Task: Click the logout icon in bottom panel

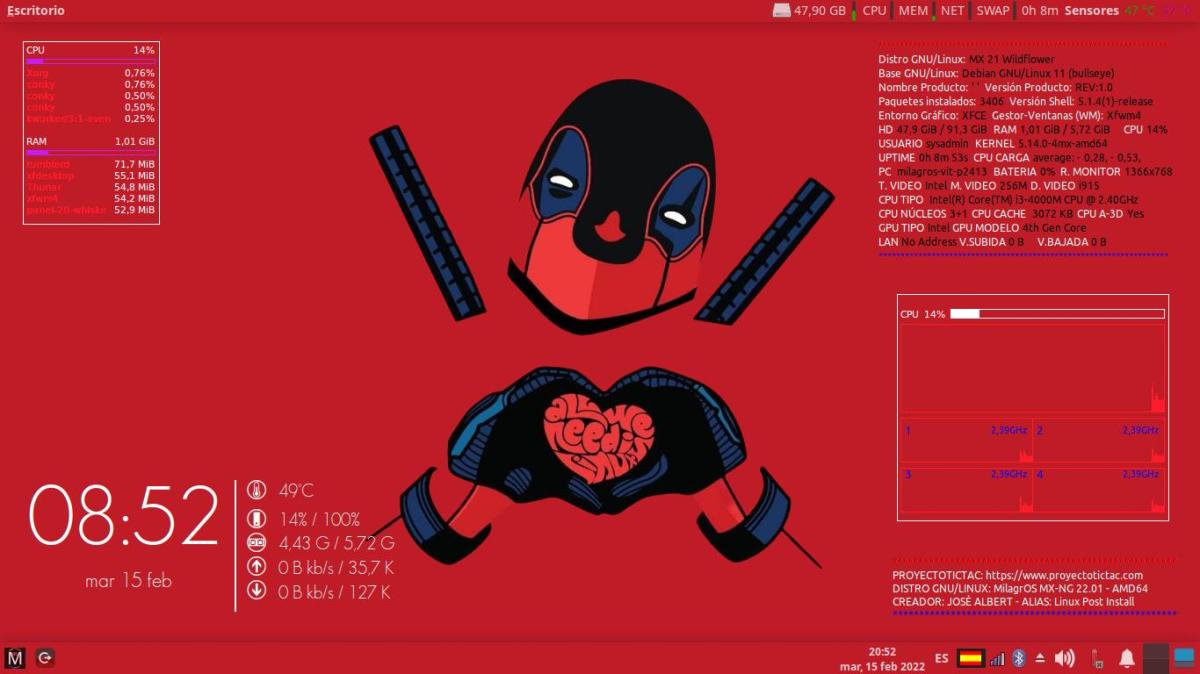Action: [45, 658]
